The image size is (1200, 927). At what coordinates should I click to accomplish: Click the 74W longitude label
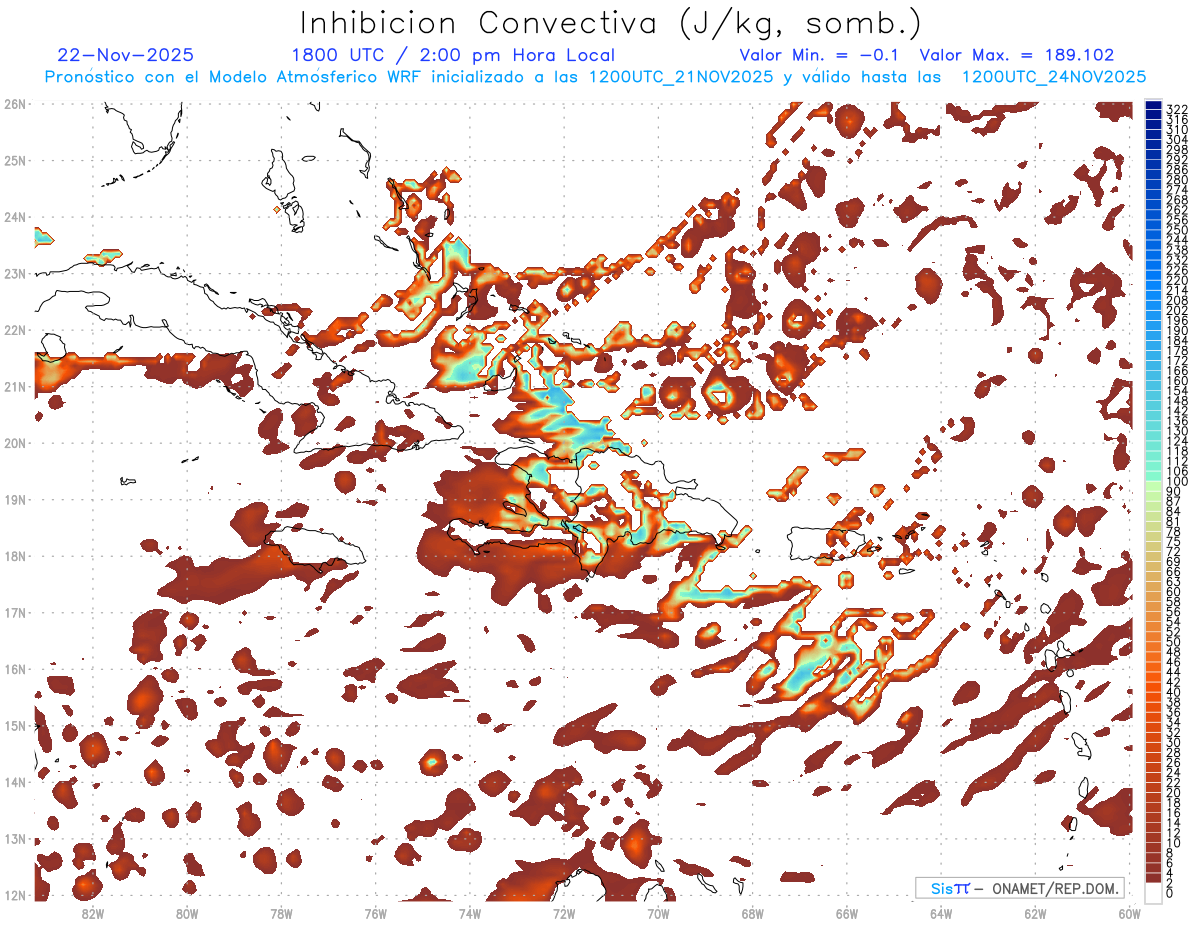pyautogui.click(x=470, y=913)
